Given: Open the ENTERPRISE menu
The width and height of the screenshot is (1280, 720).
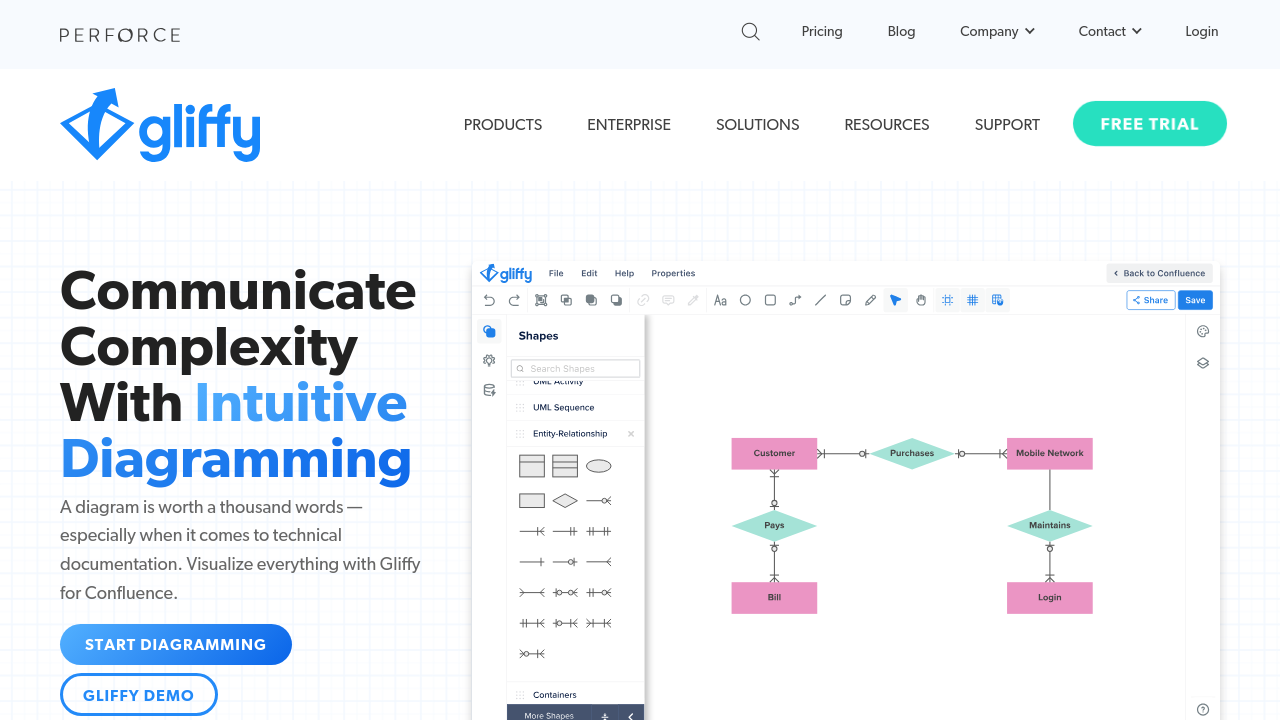Looking at the screenshot, I should [629, 125].
